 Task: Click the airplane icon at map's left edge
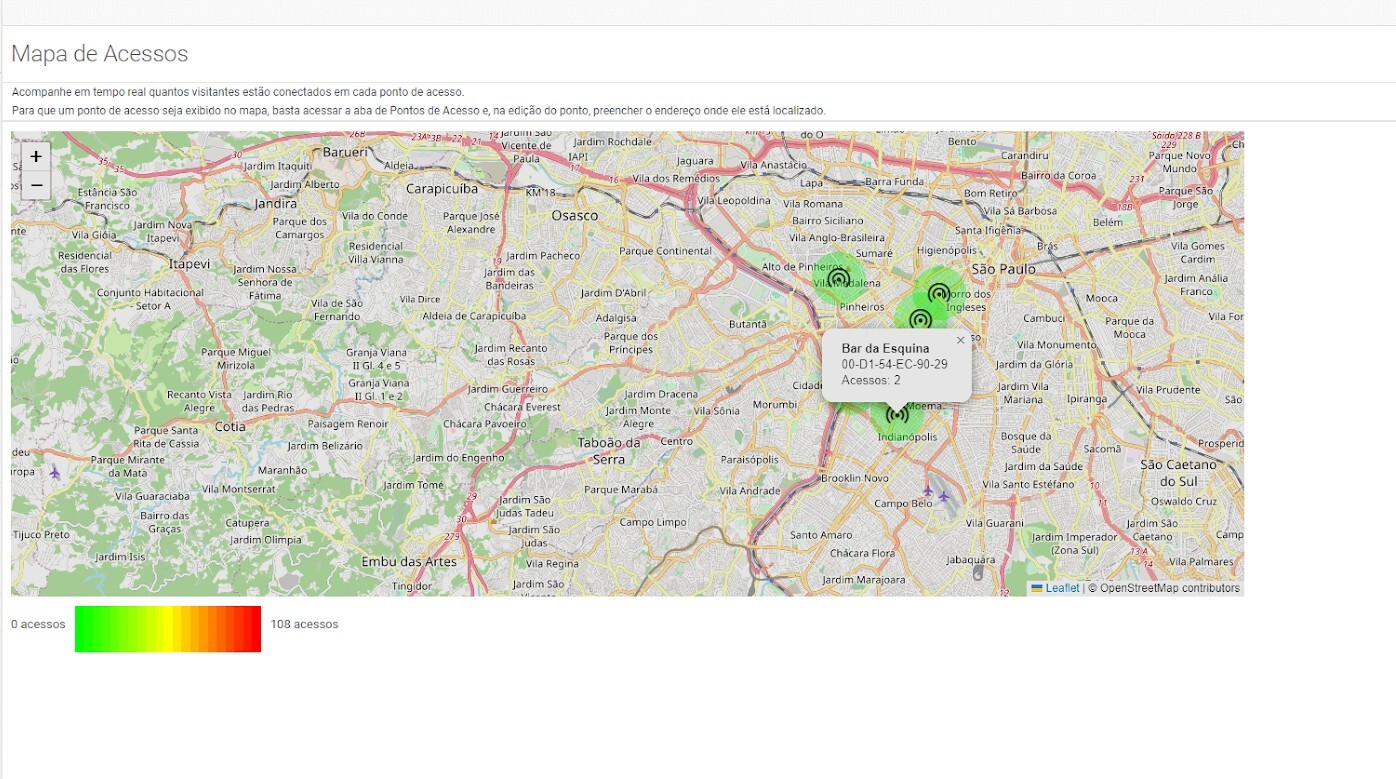(x=54, y=472)
